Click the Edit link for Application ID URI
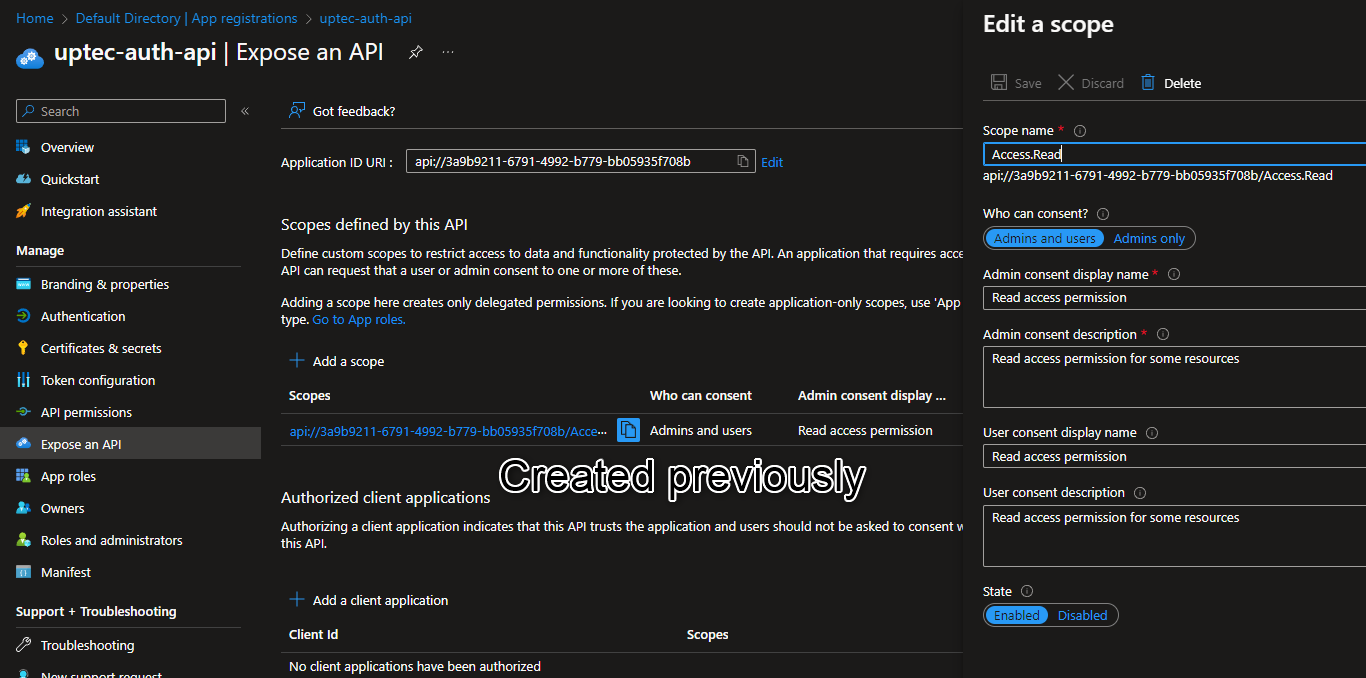Viewport: 1366px width, 678px height. 772,162
